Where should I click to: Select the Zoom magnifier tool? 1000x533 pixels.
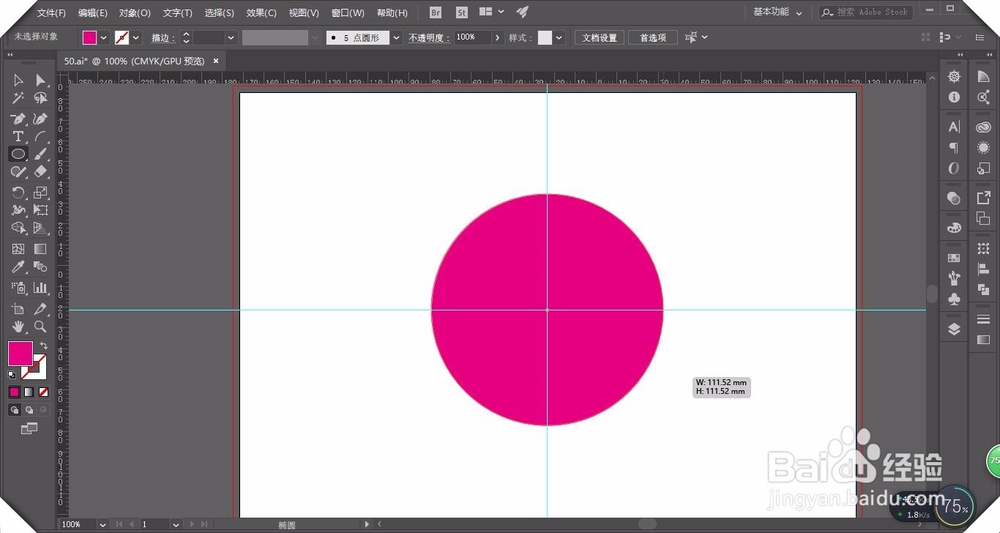[x=40, y=326]
